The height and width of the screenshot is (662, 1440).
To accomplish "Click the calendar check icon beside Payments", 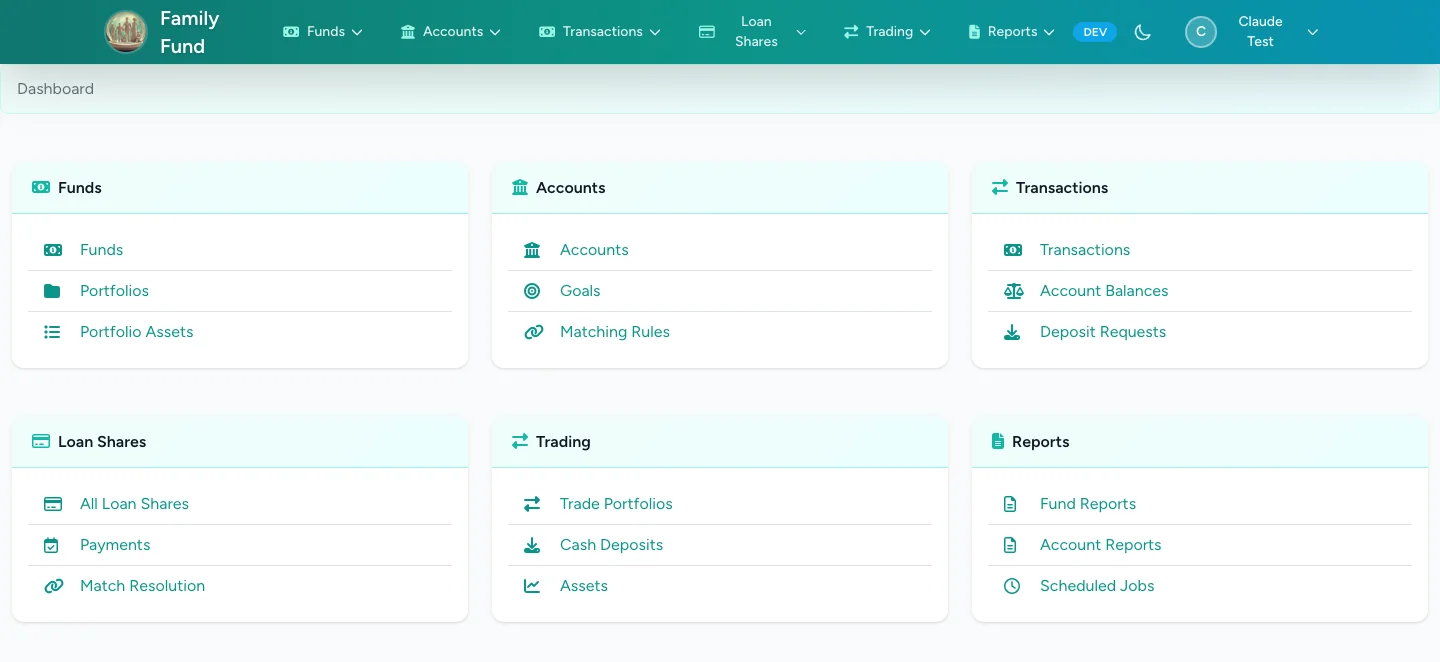I will (x=52, y=545).
